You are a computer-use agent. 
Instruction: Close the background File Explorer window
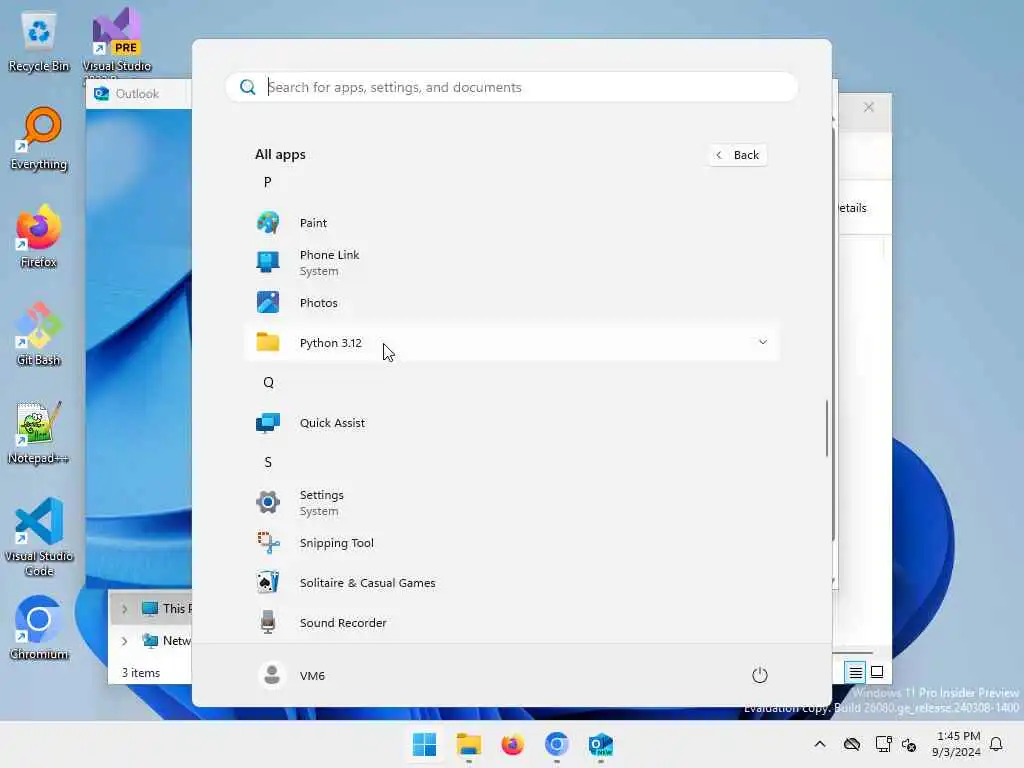click(869, 107)
